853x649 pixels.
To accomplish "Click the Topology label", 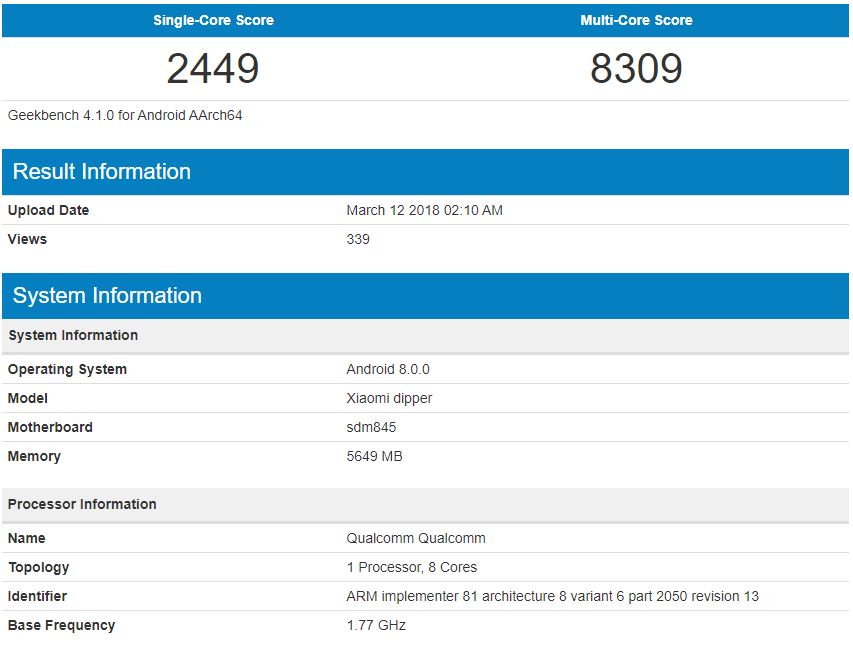I will click(39, 567).
